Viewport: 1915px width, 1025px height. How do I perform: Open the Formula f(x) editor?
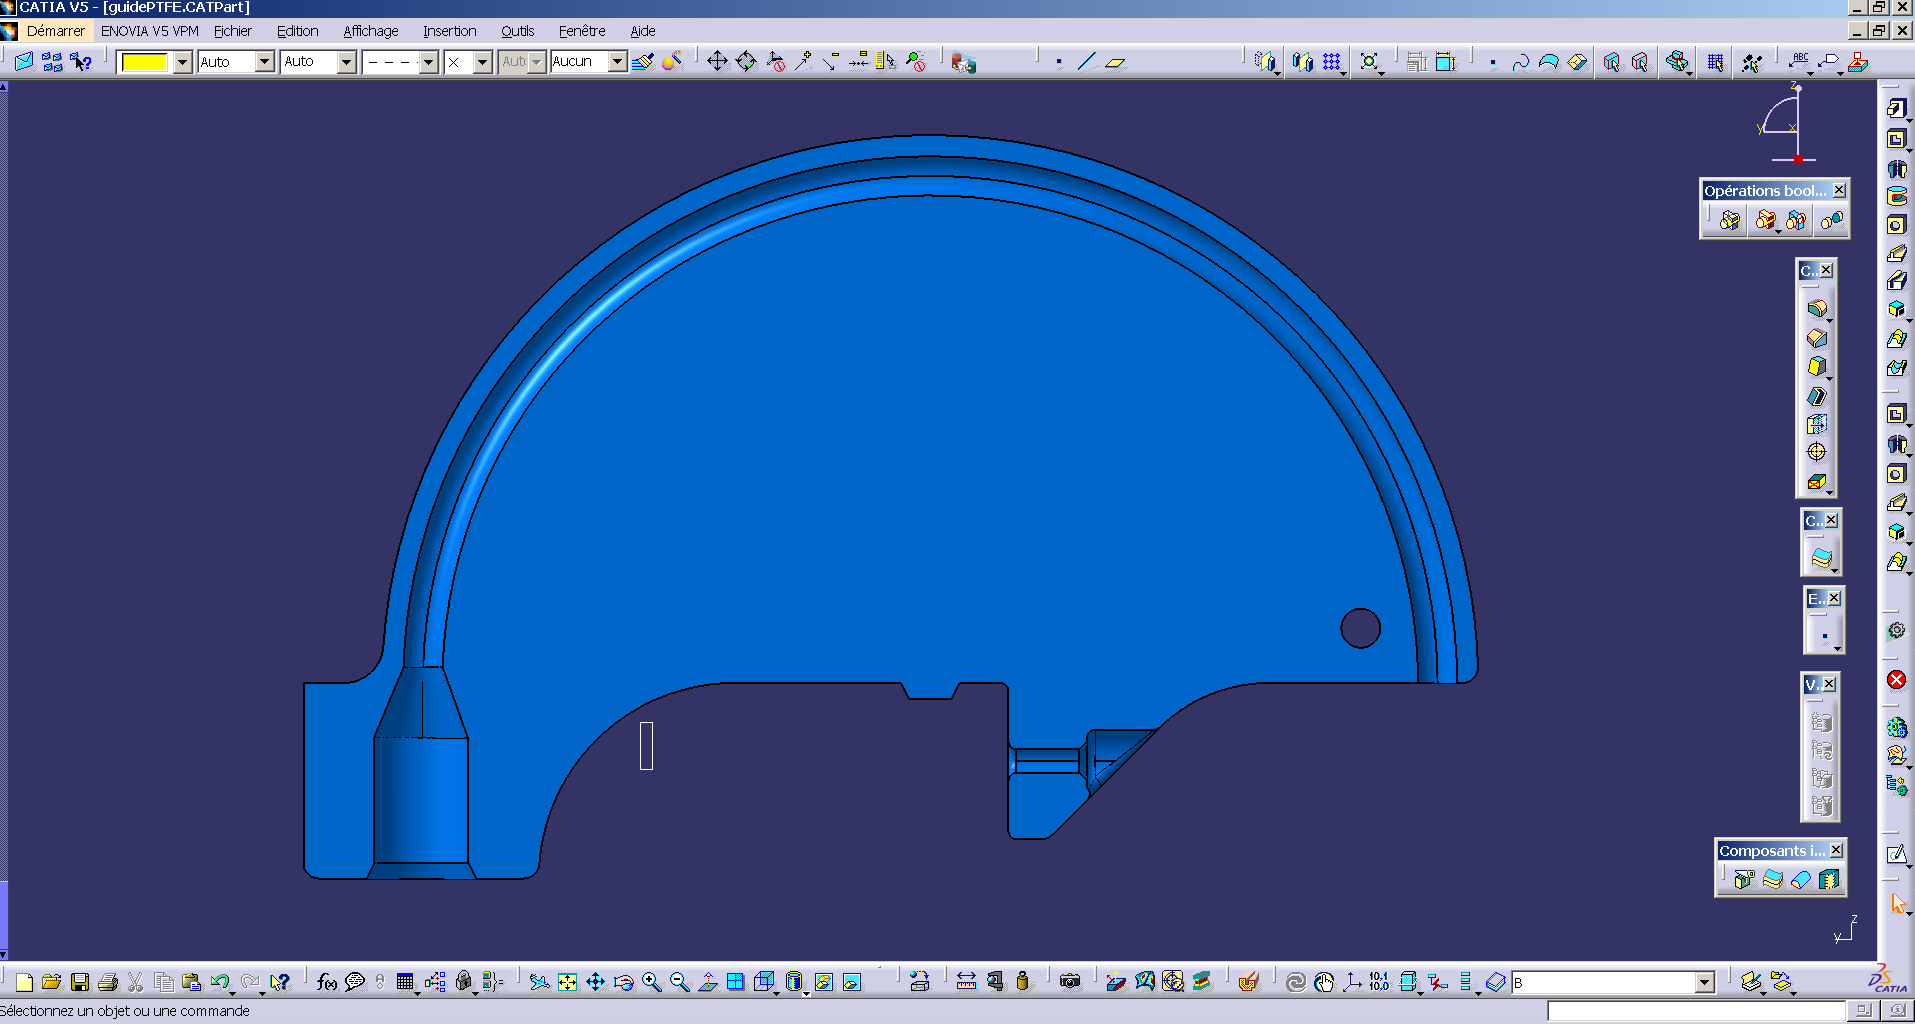tap(326, 982)
